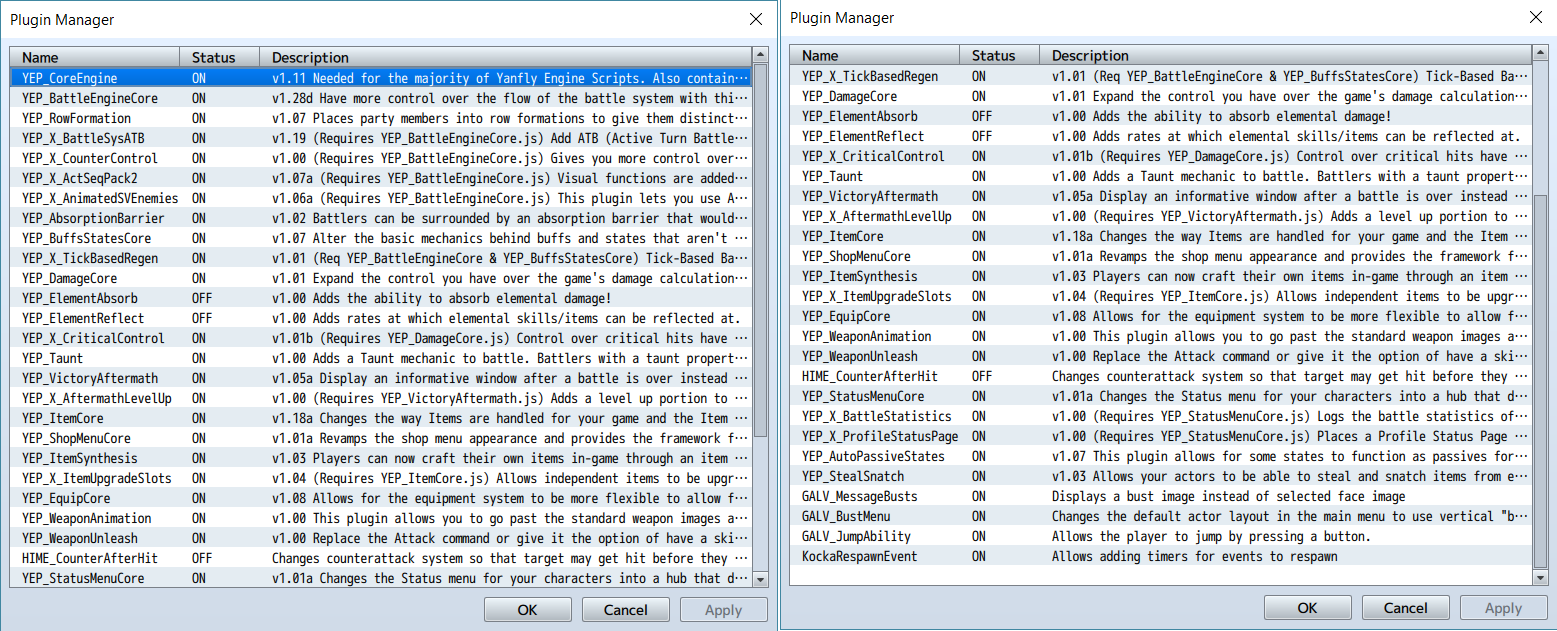Select the YEP_X_AnimatedSVEnemies plugin row

[381, 198]
